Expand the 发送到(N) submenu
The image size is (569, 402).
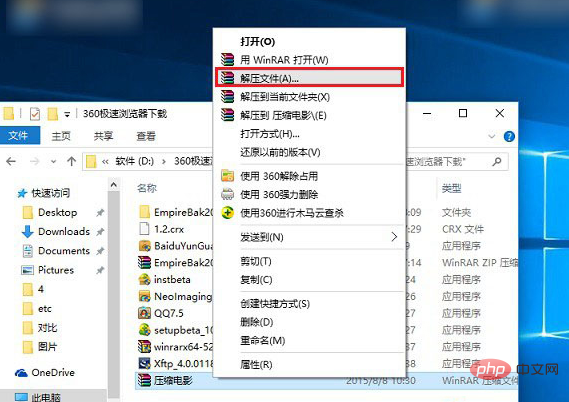pyautogui.click(x=309, y=237)
